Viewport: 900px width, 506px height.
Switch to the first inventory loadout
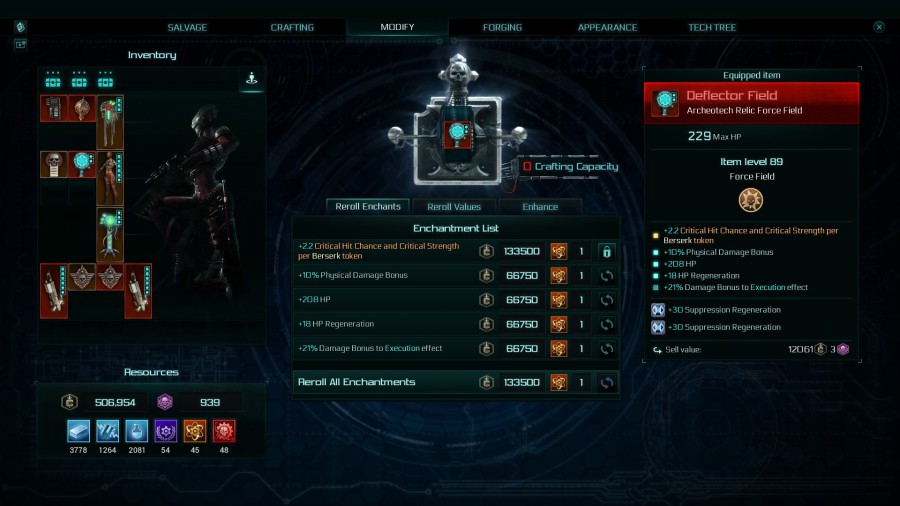pyautogui.click(x=53, y=80)
